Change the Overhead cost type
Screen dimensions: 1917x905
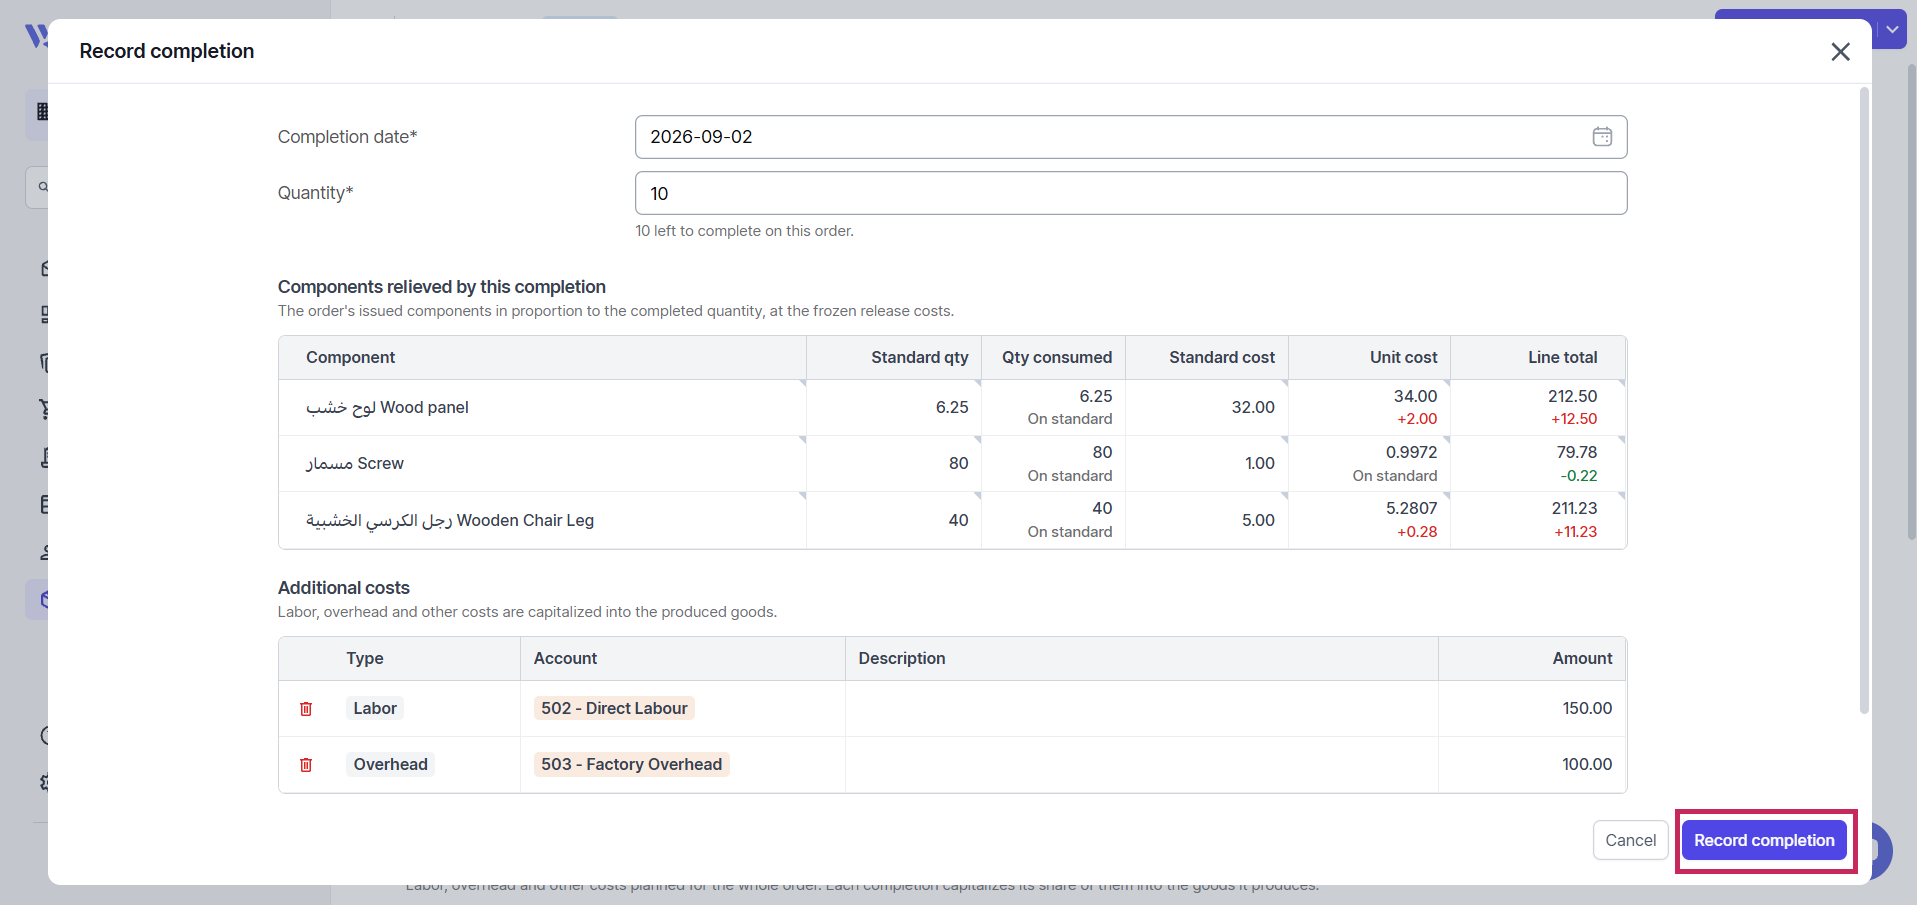click(390, 764)
